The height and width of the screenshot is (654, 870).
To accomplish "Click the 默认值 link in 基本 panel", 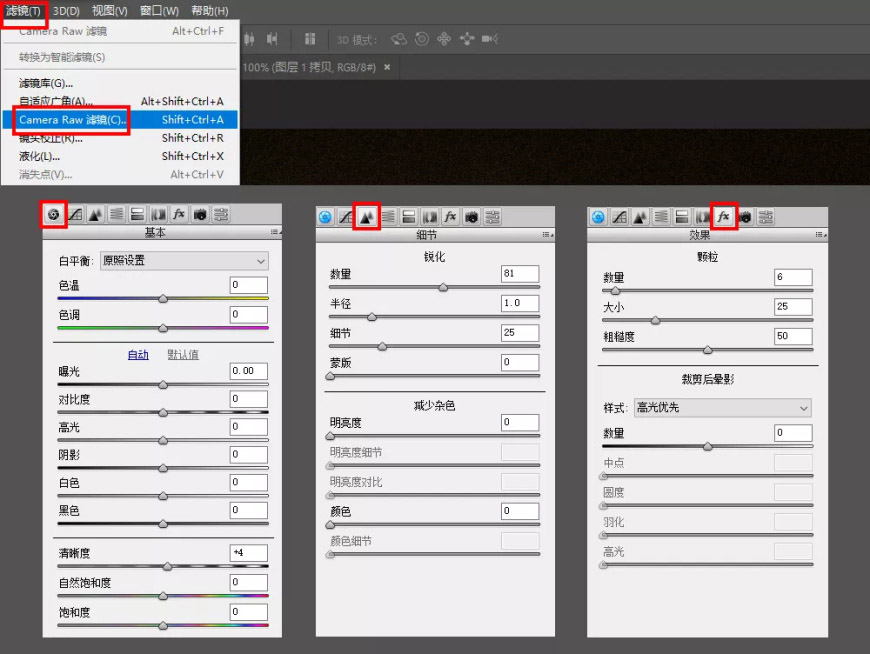I will (x=183, y=354).
